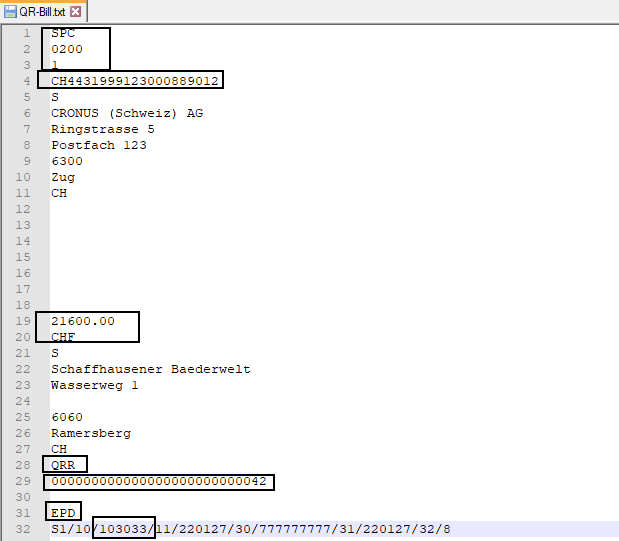Click the save-state disk icon on QR-Bill.txt tab
619x541 pixels.
(x=10, y=12)
